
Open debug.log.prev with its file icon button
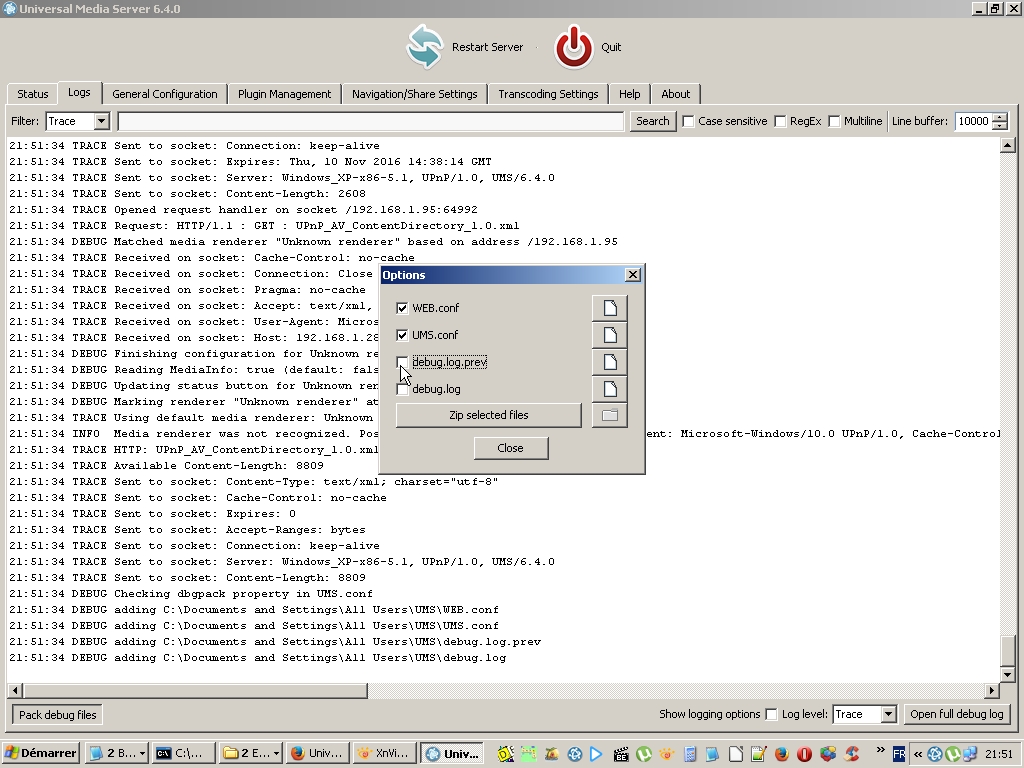(609, 362)
